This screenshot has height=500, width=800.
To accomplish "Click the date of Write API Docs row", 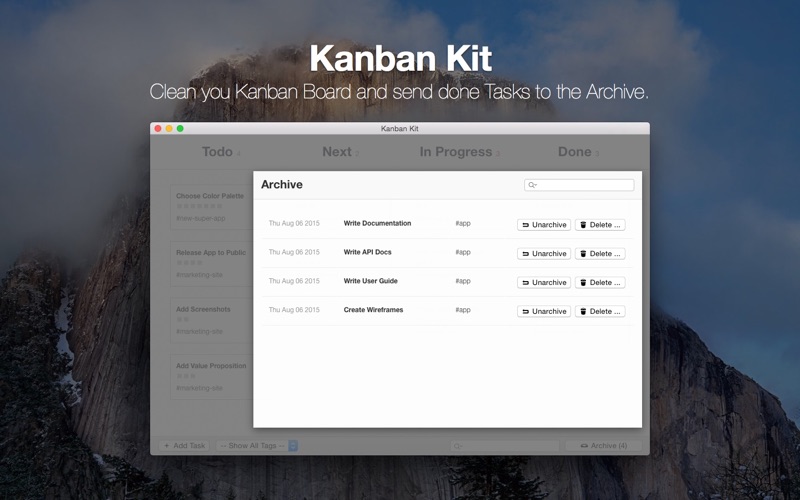I will [x=294, y=252].
